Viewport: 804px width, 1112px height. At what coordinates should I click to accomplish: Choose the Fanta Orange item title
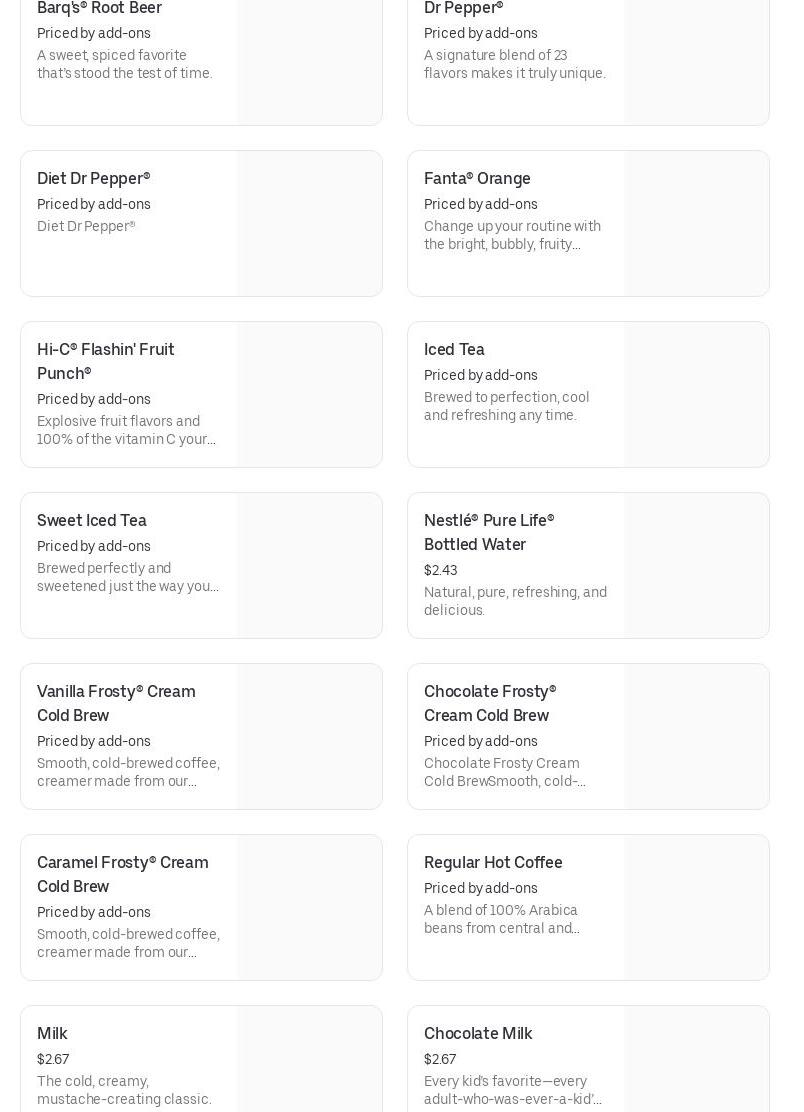click(477, 179)
